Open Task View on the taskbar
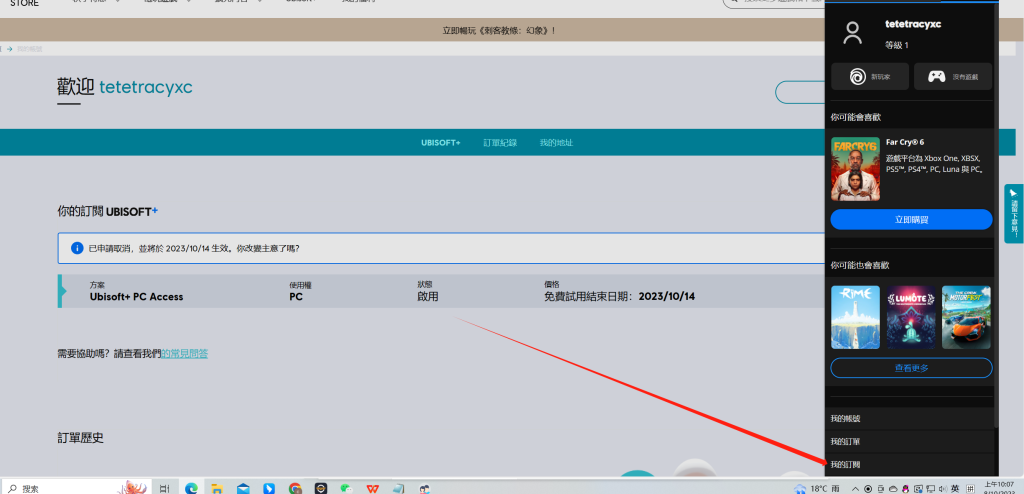 [165, 488]
